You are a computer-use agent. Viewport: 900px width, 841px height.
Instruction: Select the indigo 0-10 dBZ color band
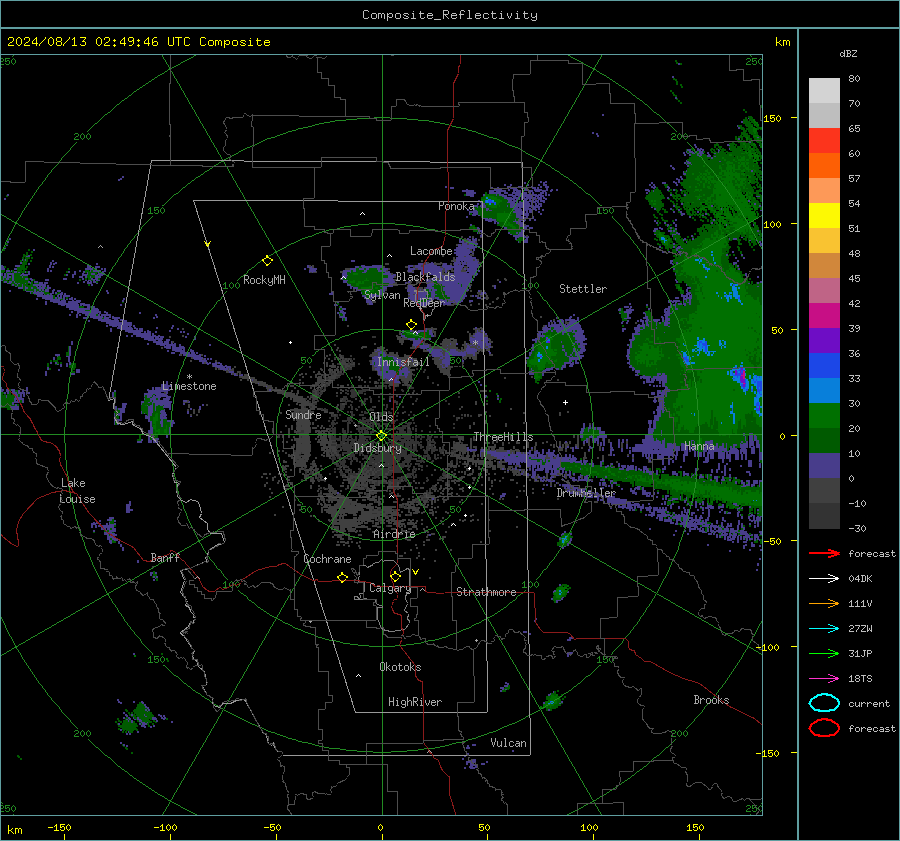(824, 466)
